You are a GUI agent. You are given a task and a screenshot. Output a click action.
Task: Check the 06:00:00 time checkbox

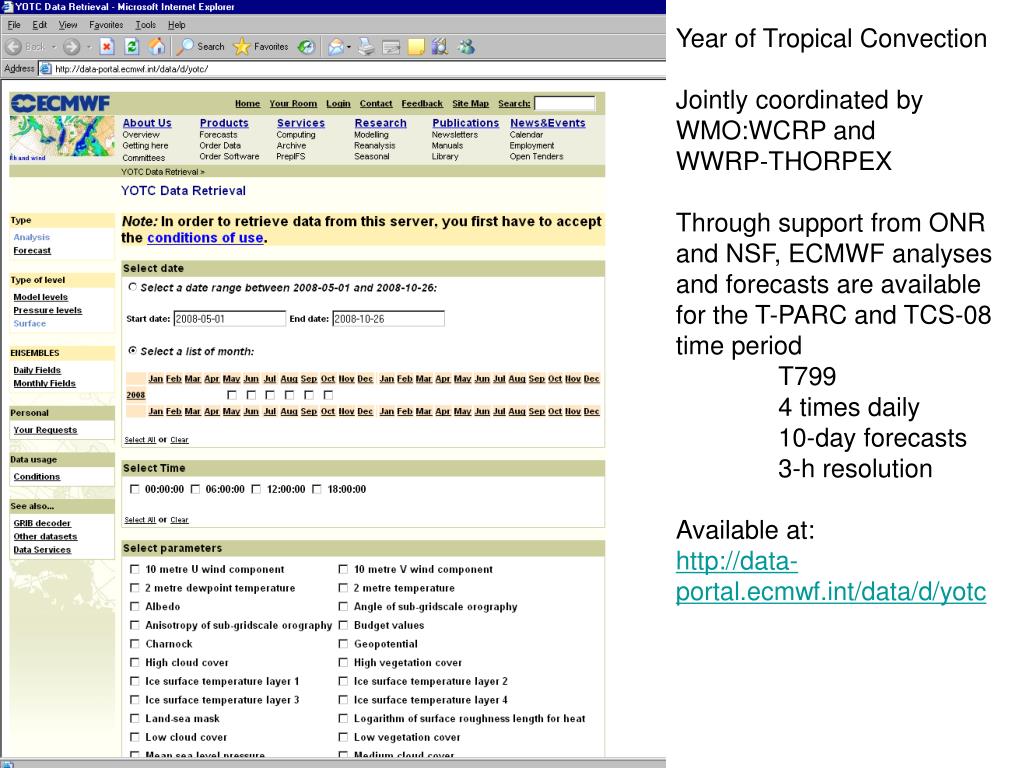195,489
